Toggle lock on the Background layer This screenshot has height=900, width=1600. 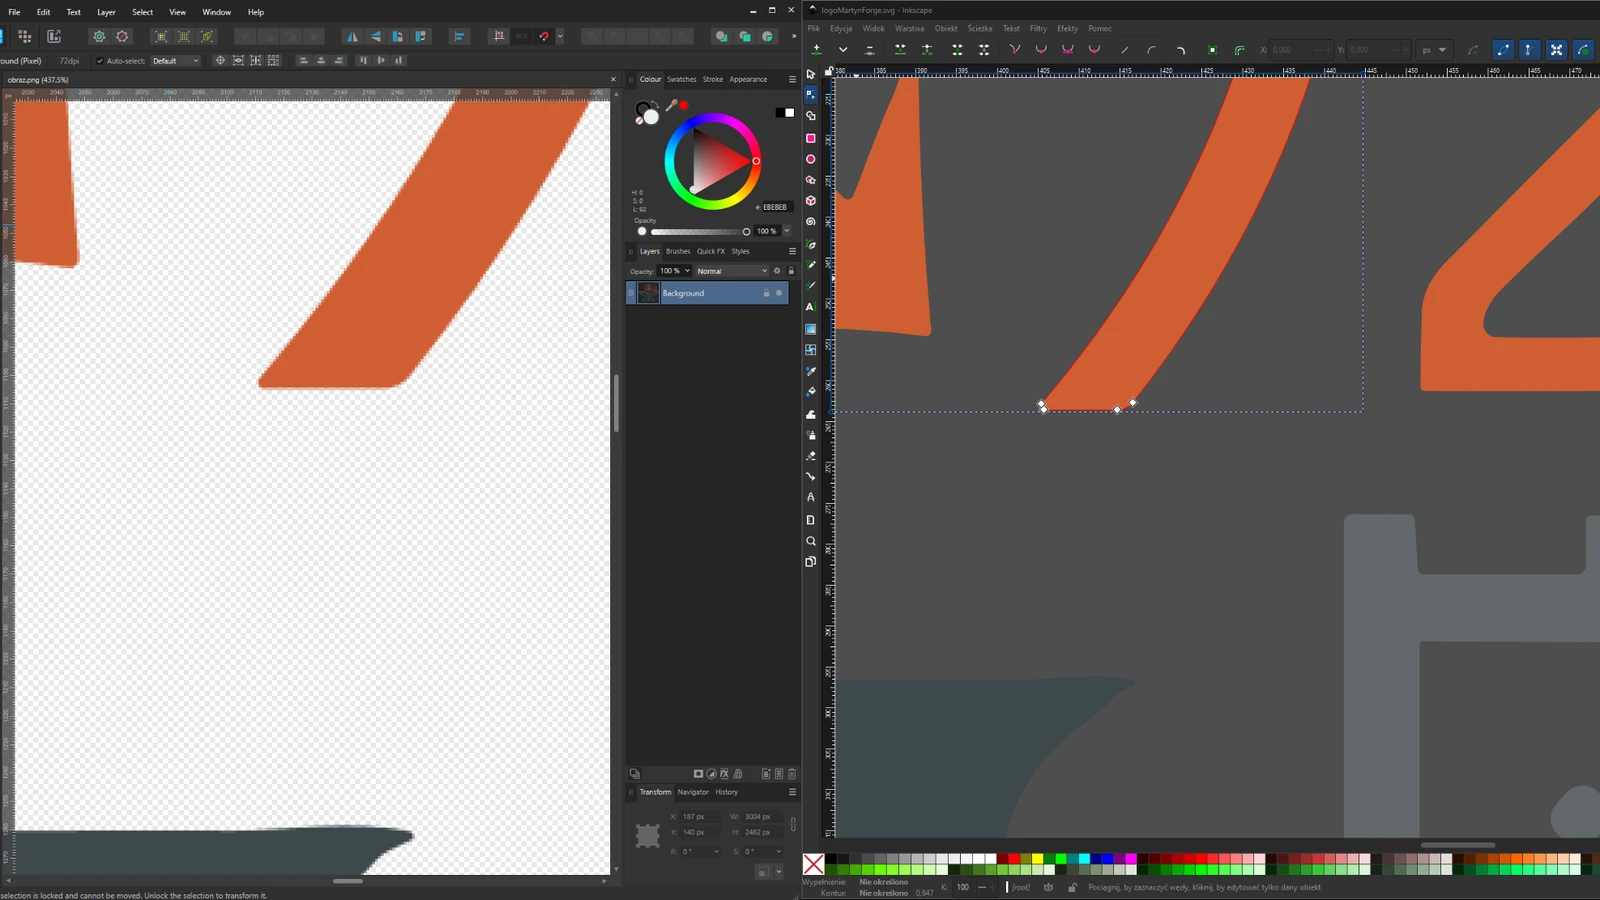pos(767,293)
